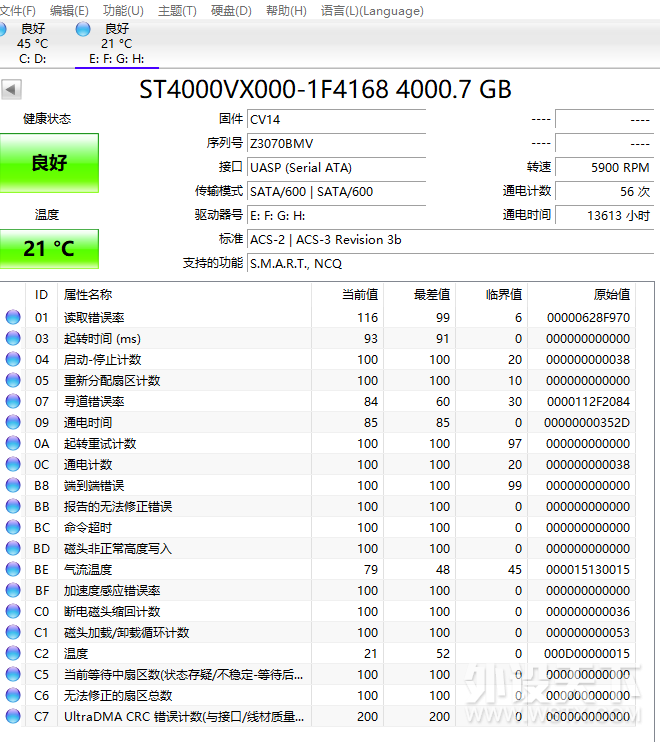Click the blue orb for attribute 01 读取错误率
Viewport: 660px width, 742px height.
click(x=13, y=317)
